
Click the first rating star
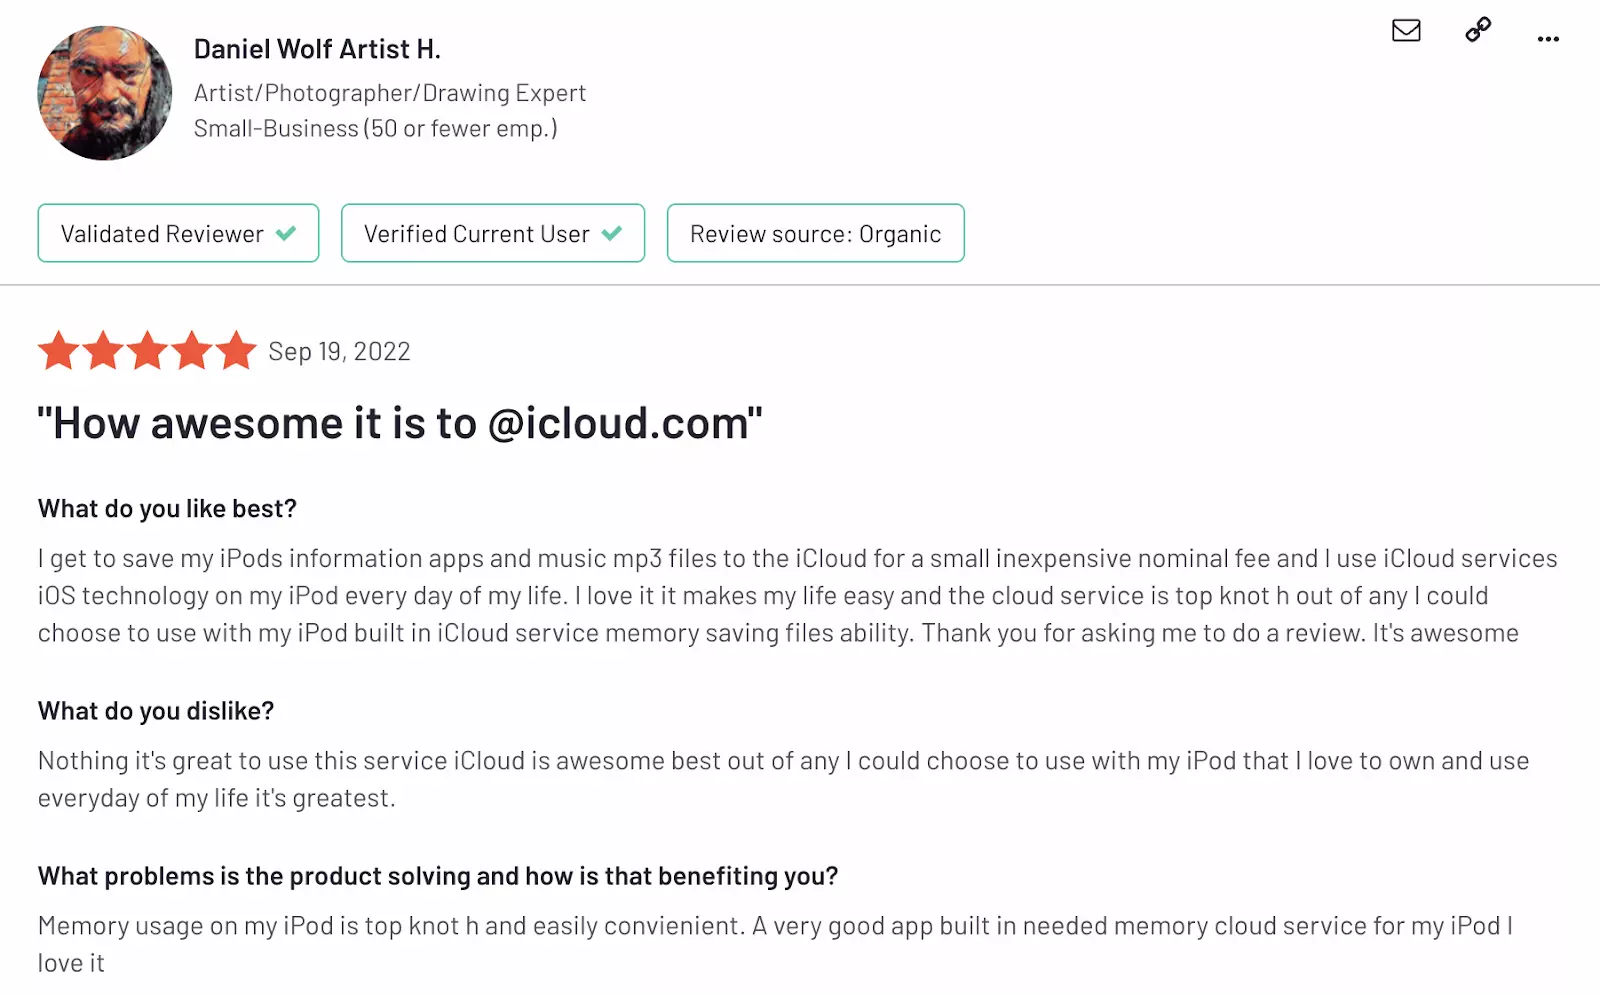click(x=59, y=351)
